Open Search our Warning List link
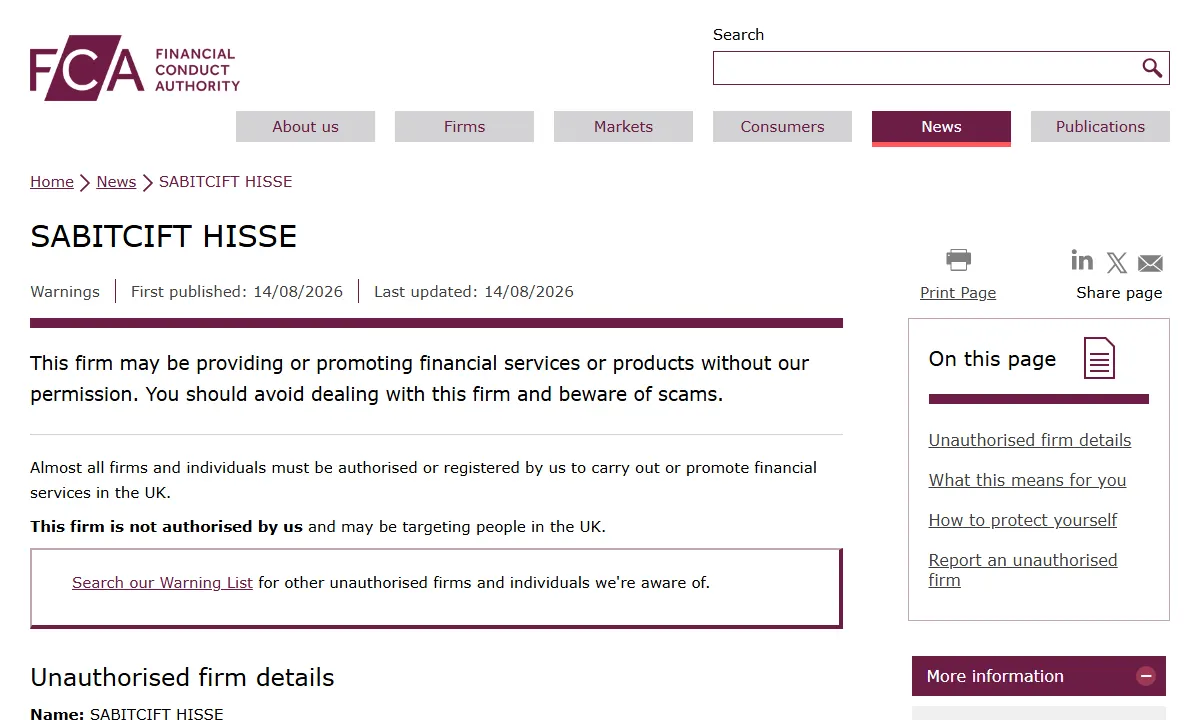 click(162, 582)
